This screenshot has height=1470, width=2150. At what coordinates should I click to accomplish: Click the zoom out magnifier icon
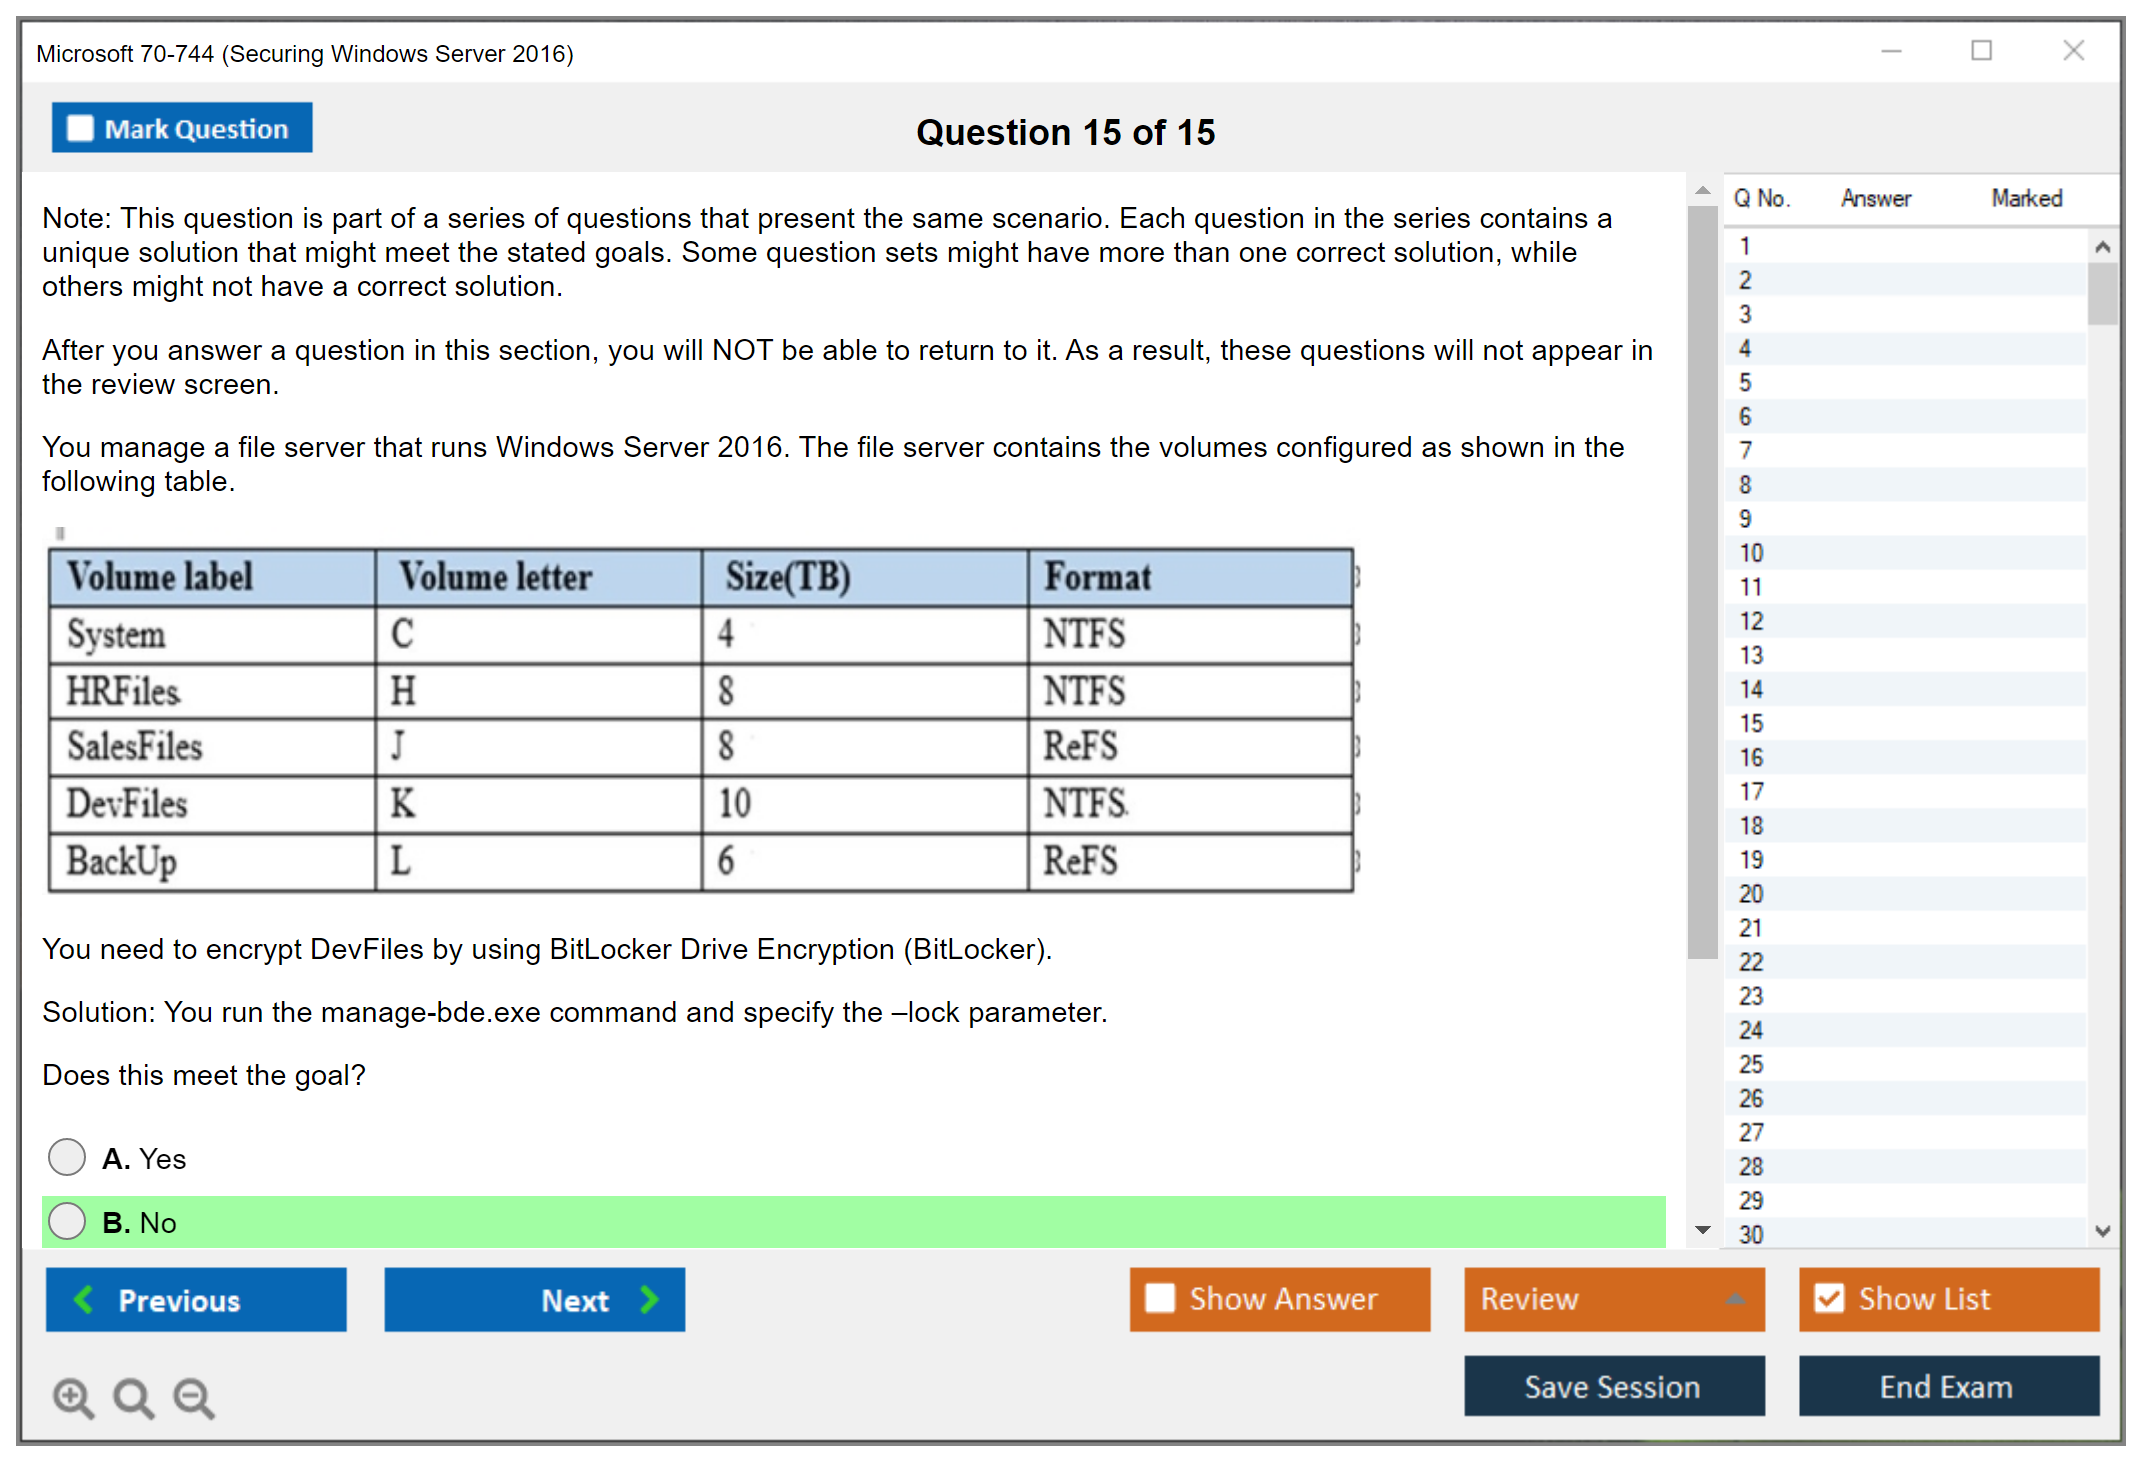click(x=193, y=1397)
